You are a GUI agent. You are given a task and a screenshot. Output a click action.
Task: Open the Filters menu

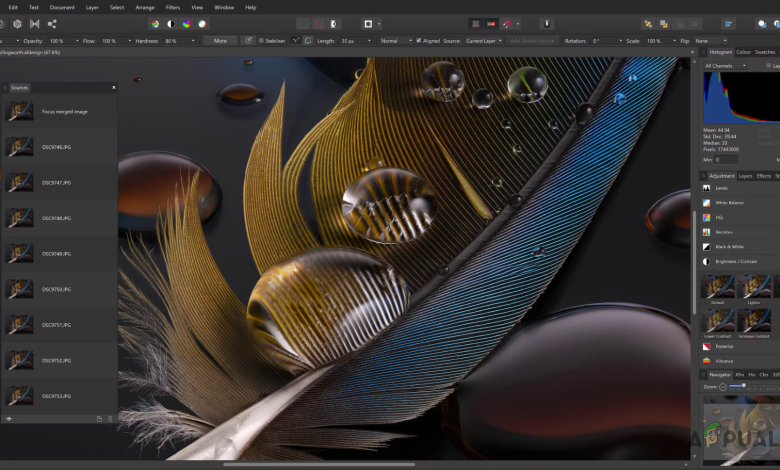coord(173,7)
